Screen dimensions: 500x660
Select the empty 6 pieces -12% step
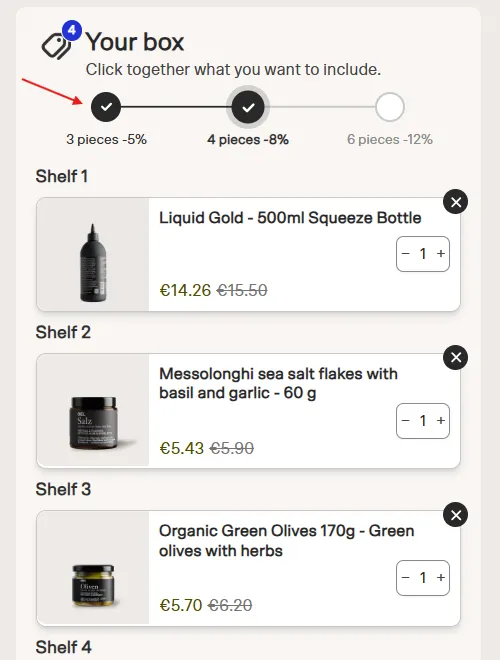coord(390,107)
